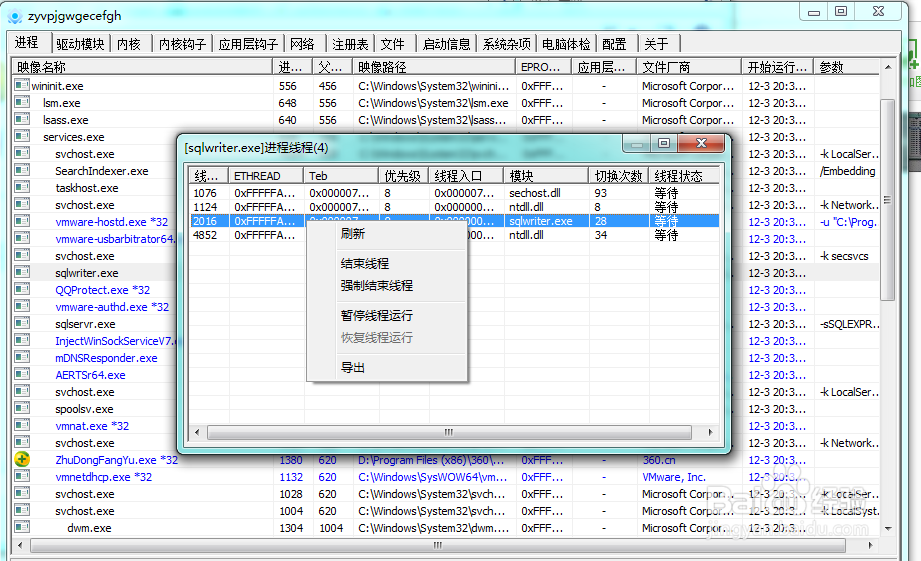The image size is (921, 561).
Task: Open the 系统杂项 tab
Action: tap(506, 44)
